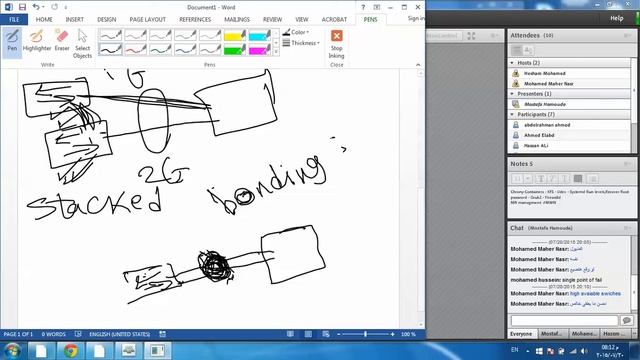Toggle attendee list view button
This screenshot has width=640, height=360.
click(x=516, y=50)
